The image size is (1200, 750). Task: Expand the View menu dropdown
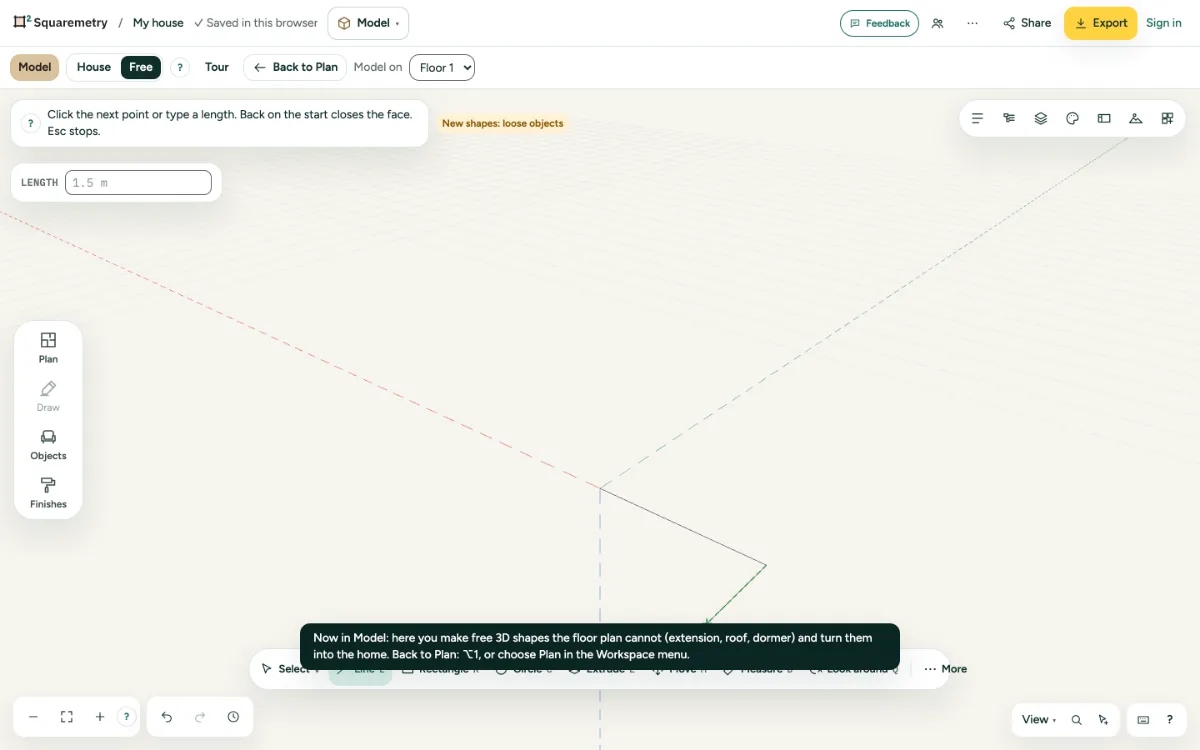tap(1039, 719)
